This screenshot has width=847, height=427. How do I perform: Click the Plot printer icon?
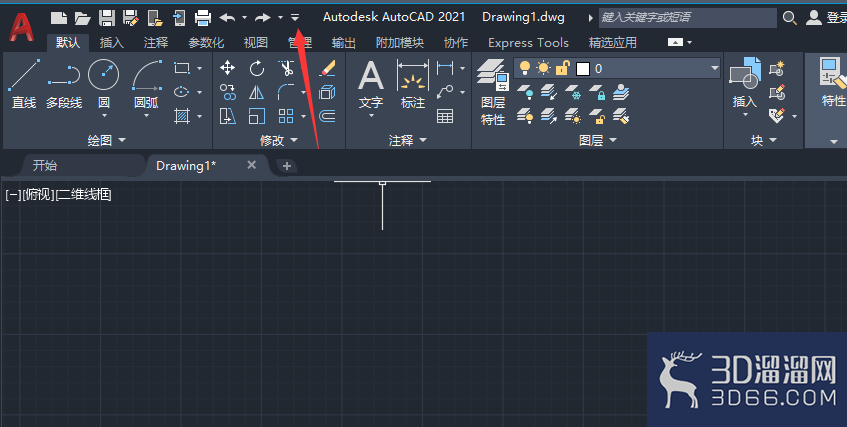203,18
